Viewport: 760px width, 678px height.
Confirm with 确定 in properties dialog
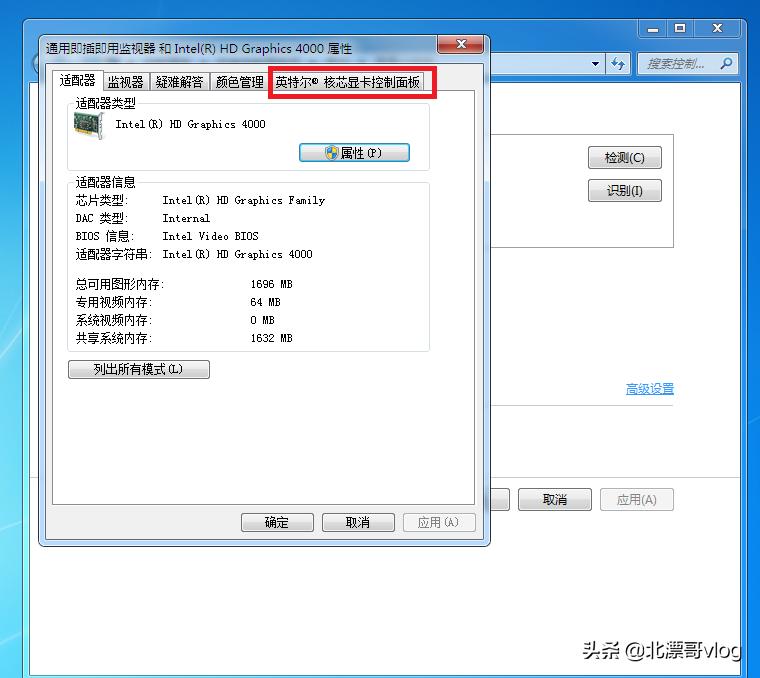[x=277, y=522]
